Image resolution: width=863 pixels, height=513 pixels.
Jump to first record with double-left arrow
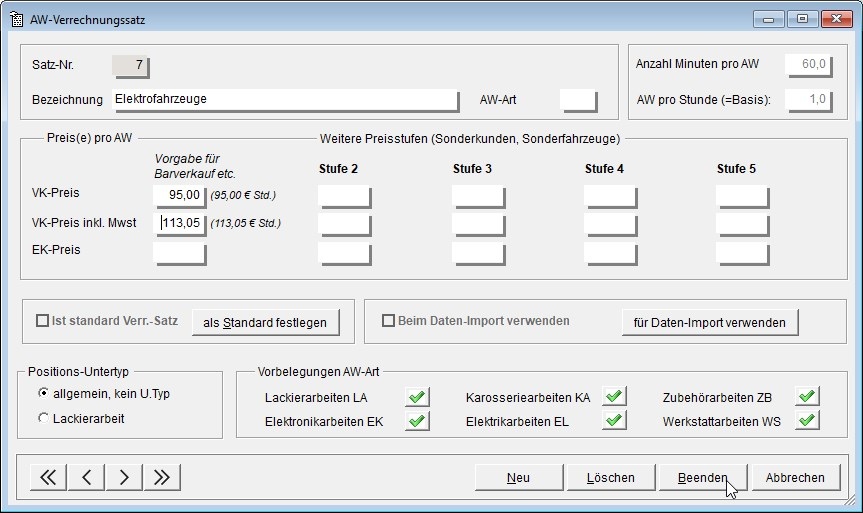(x=48, y=477)
